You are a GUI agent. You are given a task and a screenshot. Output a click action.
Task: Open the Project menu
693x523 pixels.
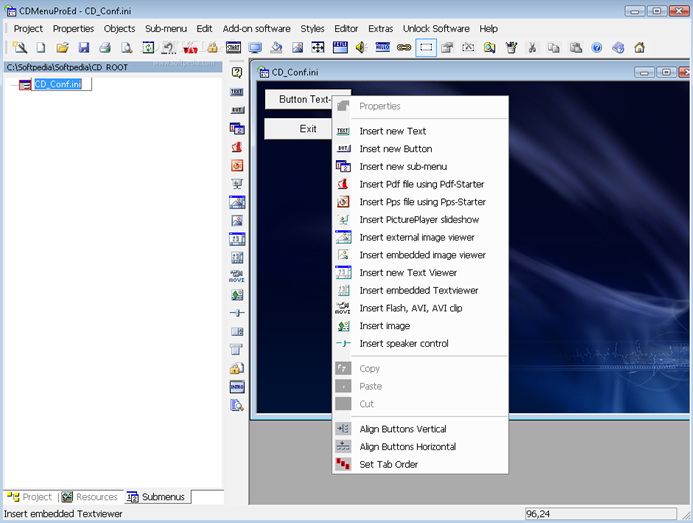click(28, 29)
